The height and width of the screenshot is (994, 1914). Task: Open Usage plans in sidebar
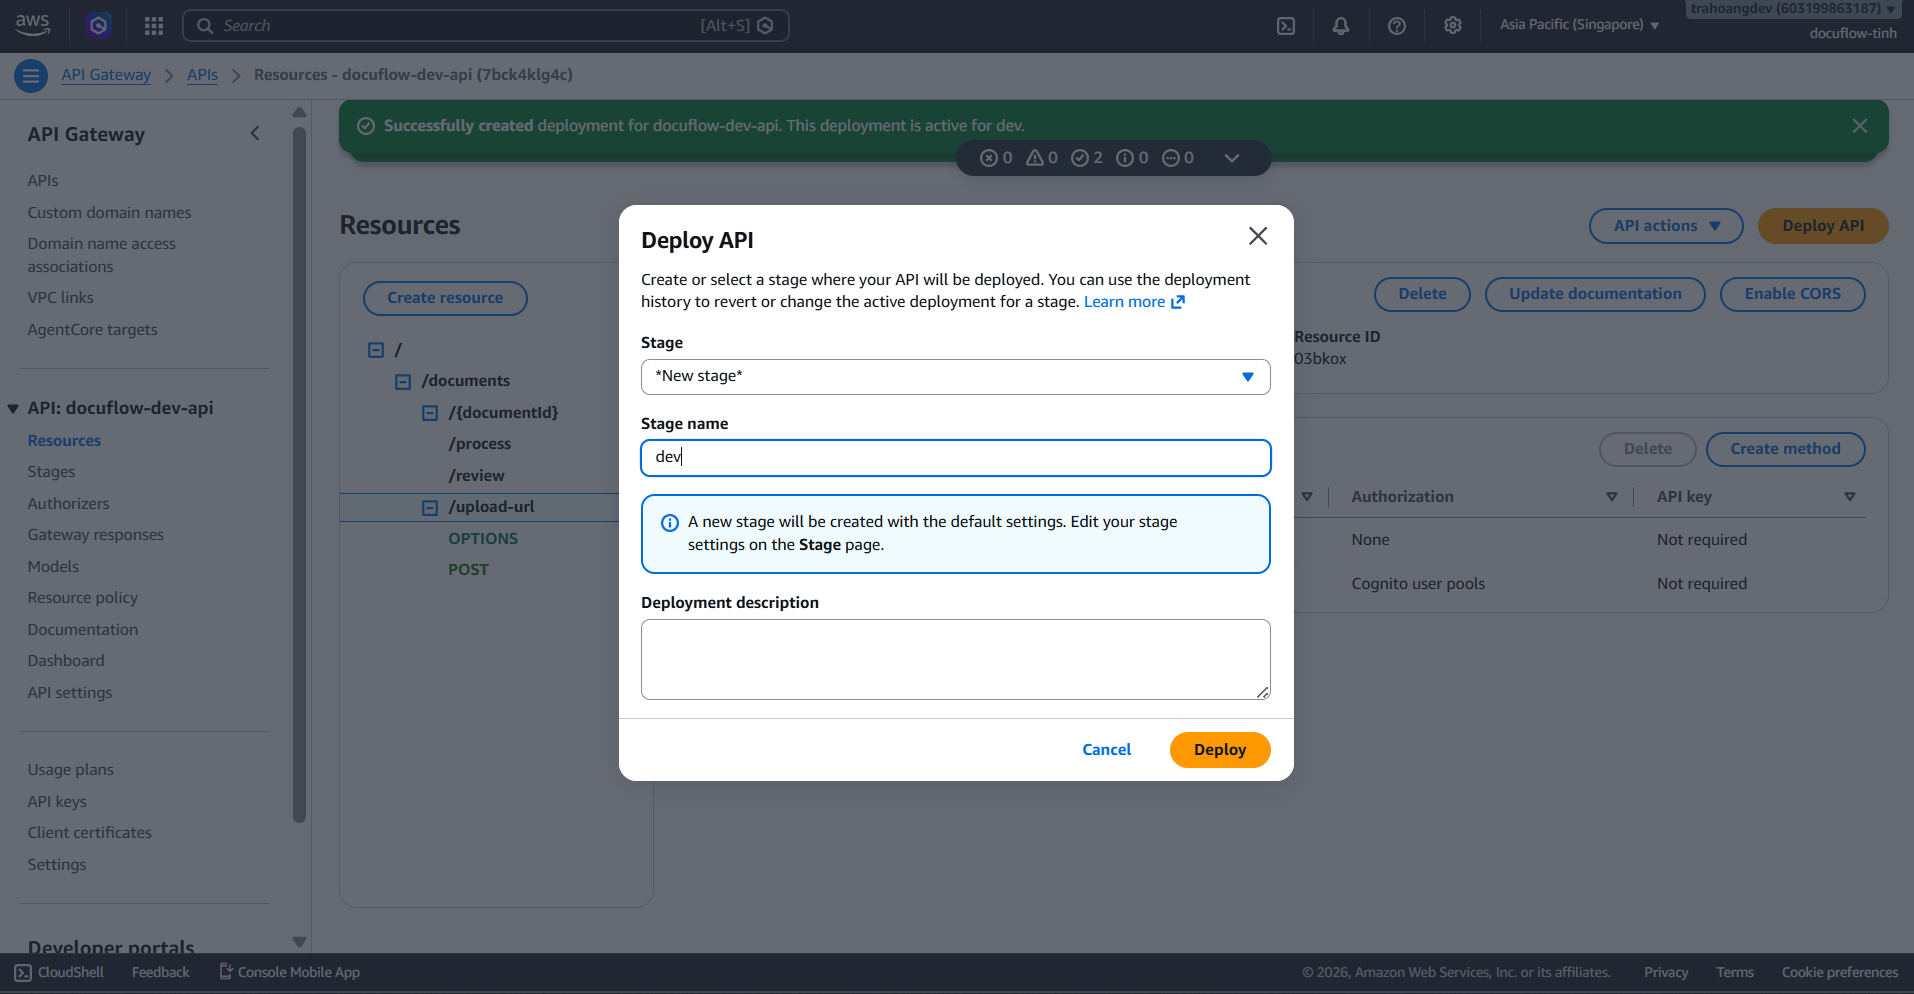[x=71, y=770]
